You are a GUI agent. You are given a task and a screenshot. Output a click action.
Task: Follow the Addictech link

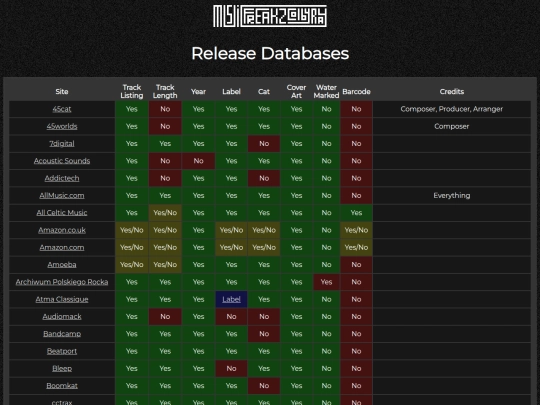(62, 178)
